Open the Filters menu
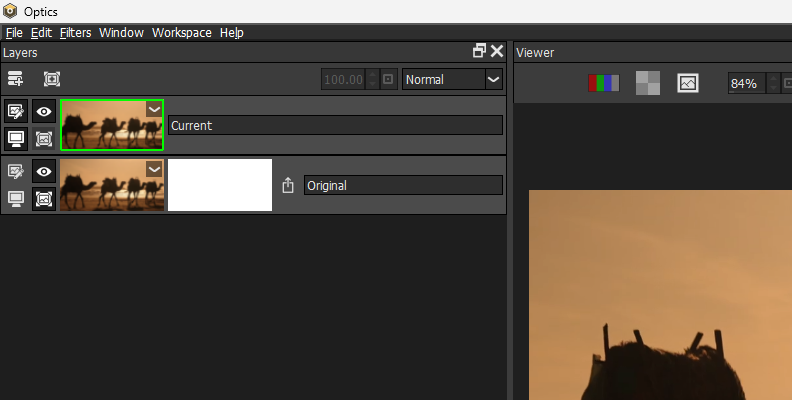792x400 pixels. tap(75, 33)
